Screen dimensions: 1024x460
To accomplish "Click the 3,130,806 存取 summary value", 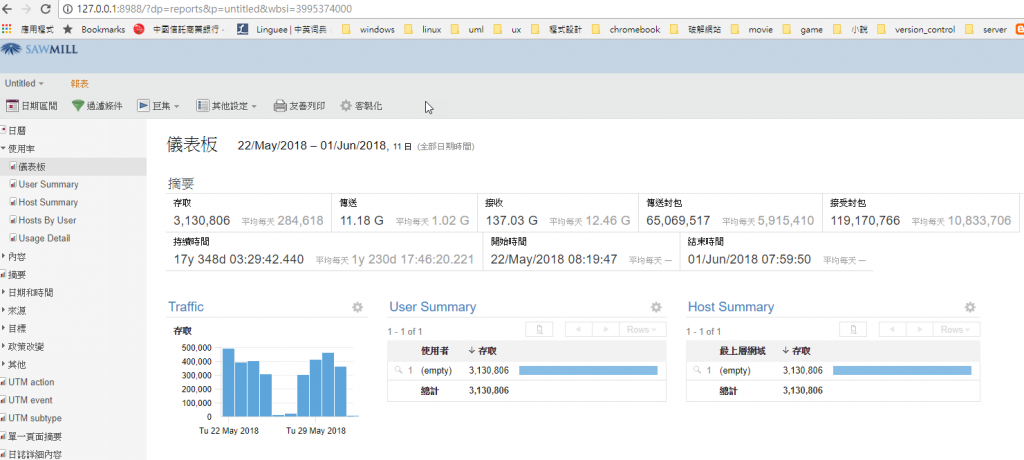I will [x=202, y=221].
